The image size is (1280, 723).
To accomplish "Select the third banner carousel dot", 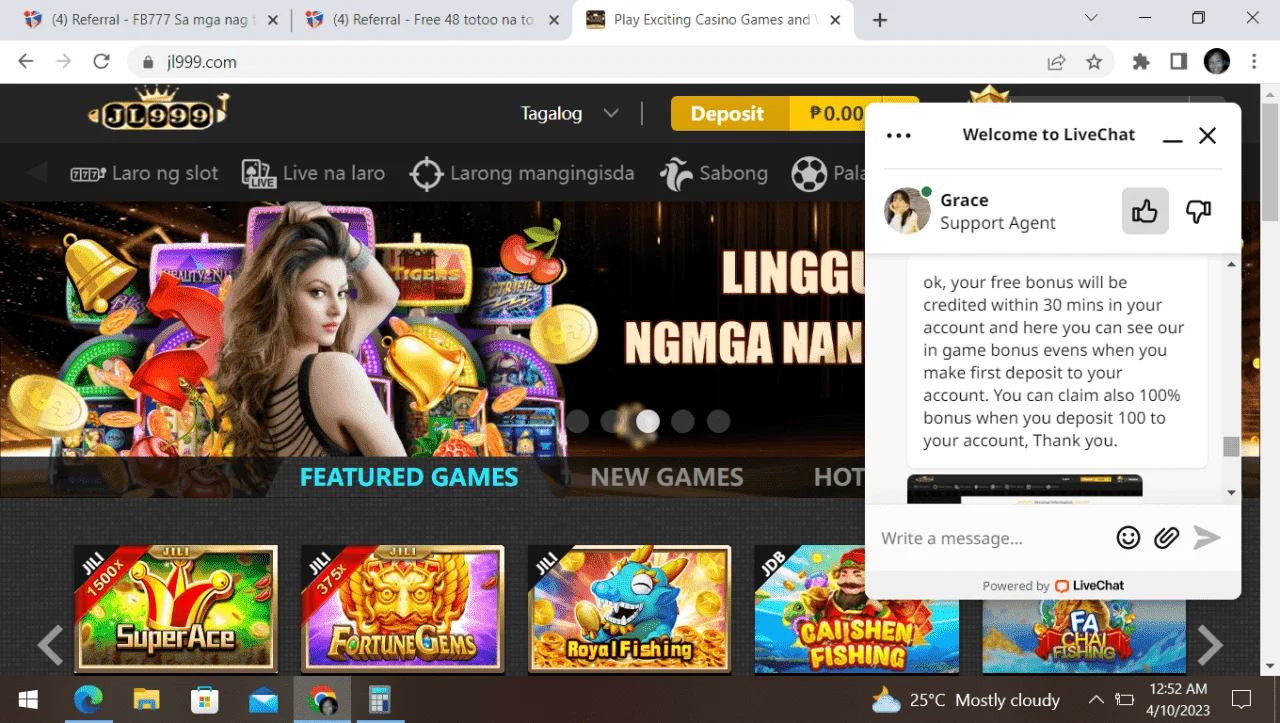I will pos(648,421).
